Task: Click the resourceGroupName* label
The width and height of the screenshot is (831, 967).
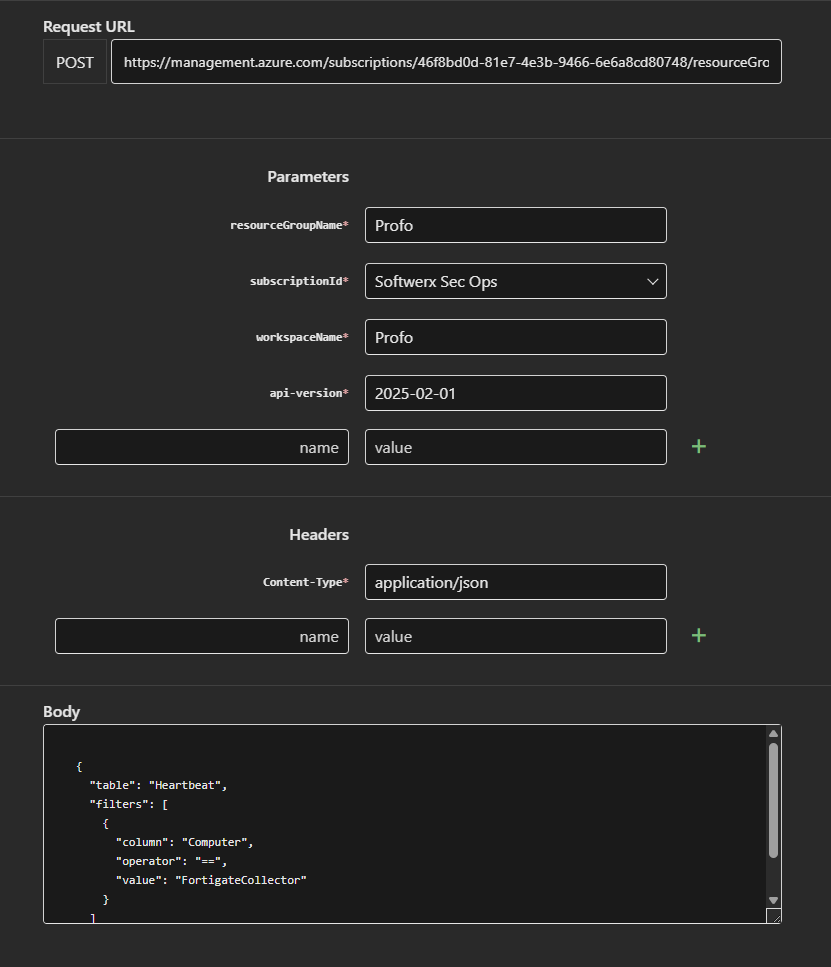Action: tap(289, 225)
